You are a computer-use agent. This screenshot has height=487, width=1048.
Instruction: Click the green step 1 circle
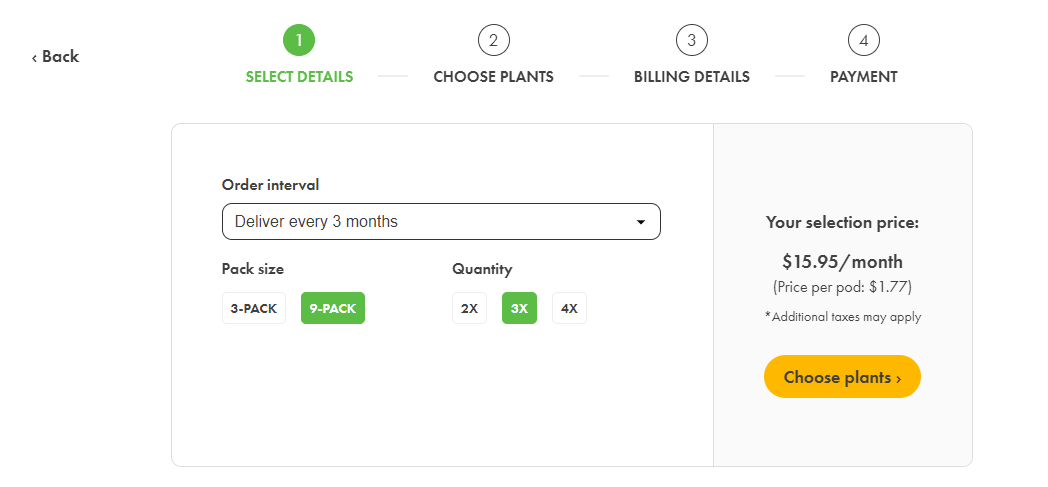pyautogui.click(x=299, y=41)
